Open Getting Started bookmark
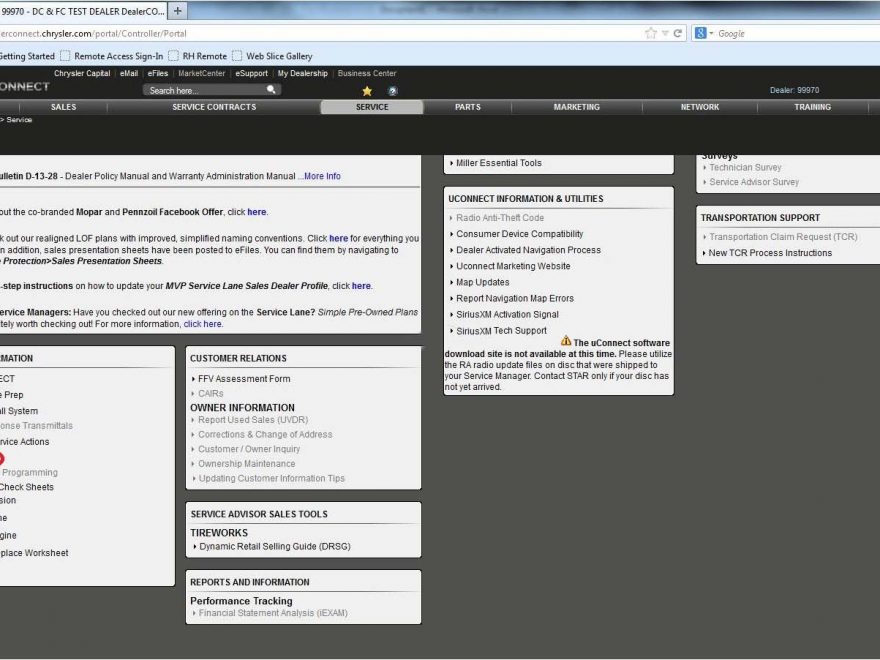This screenshot has height=660, width=880. [27, 56]
